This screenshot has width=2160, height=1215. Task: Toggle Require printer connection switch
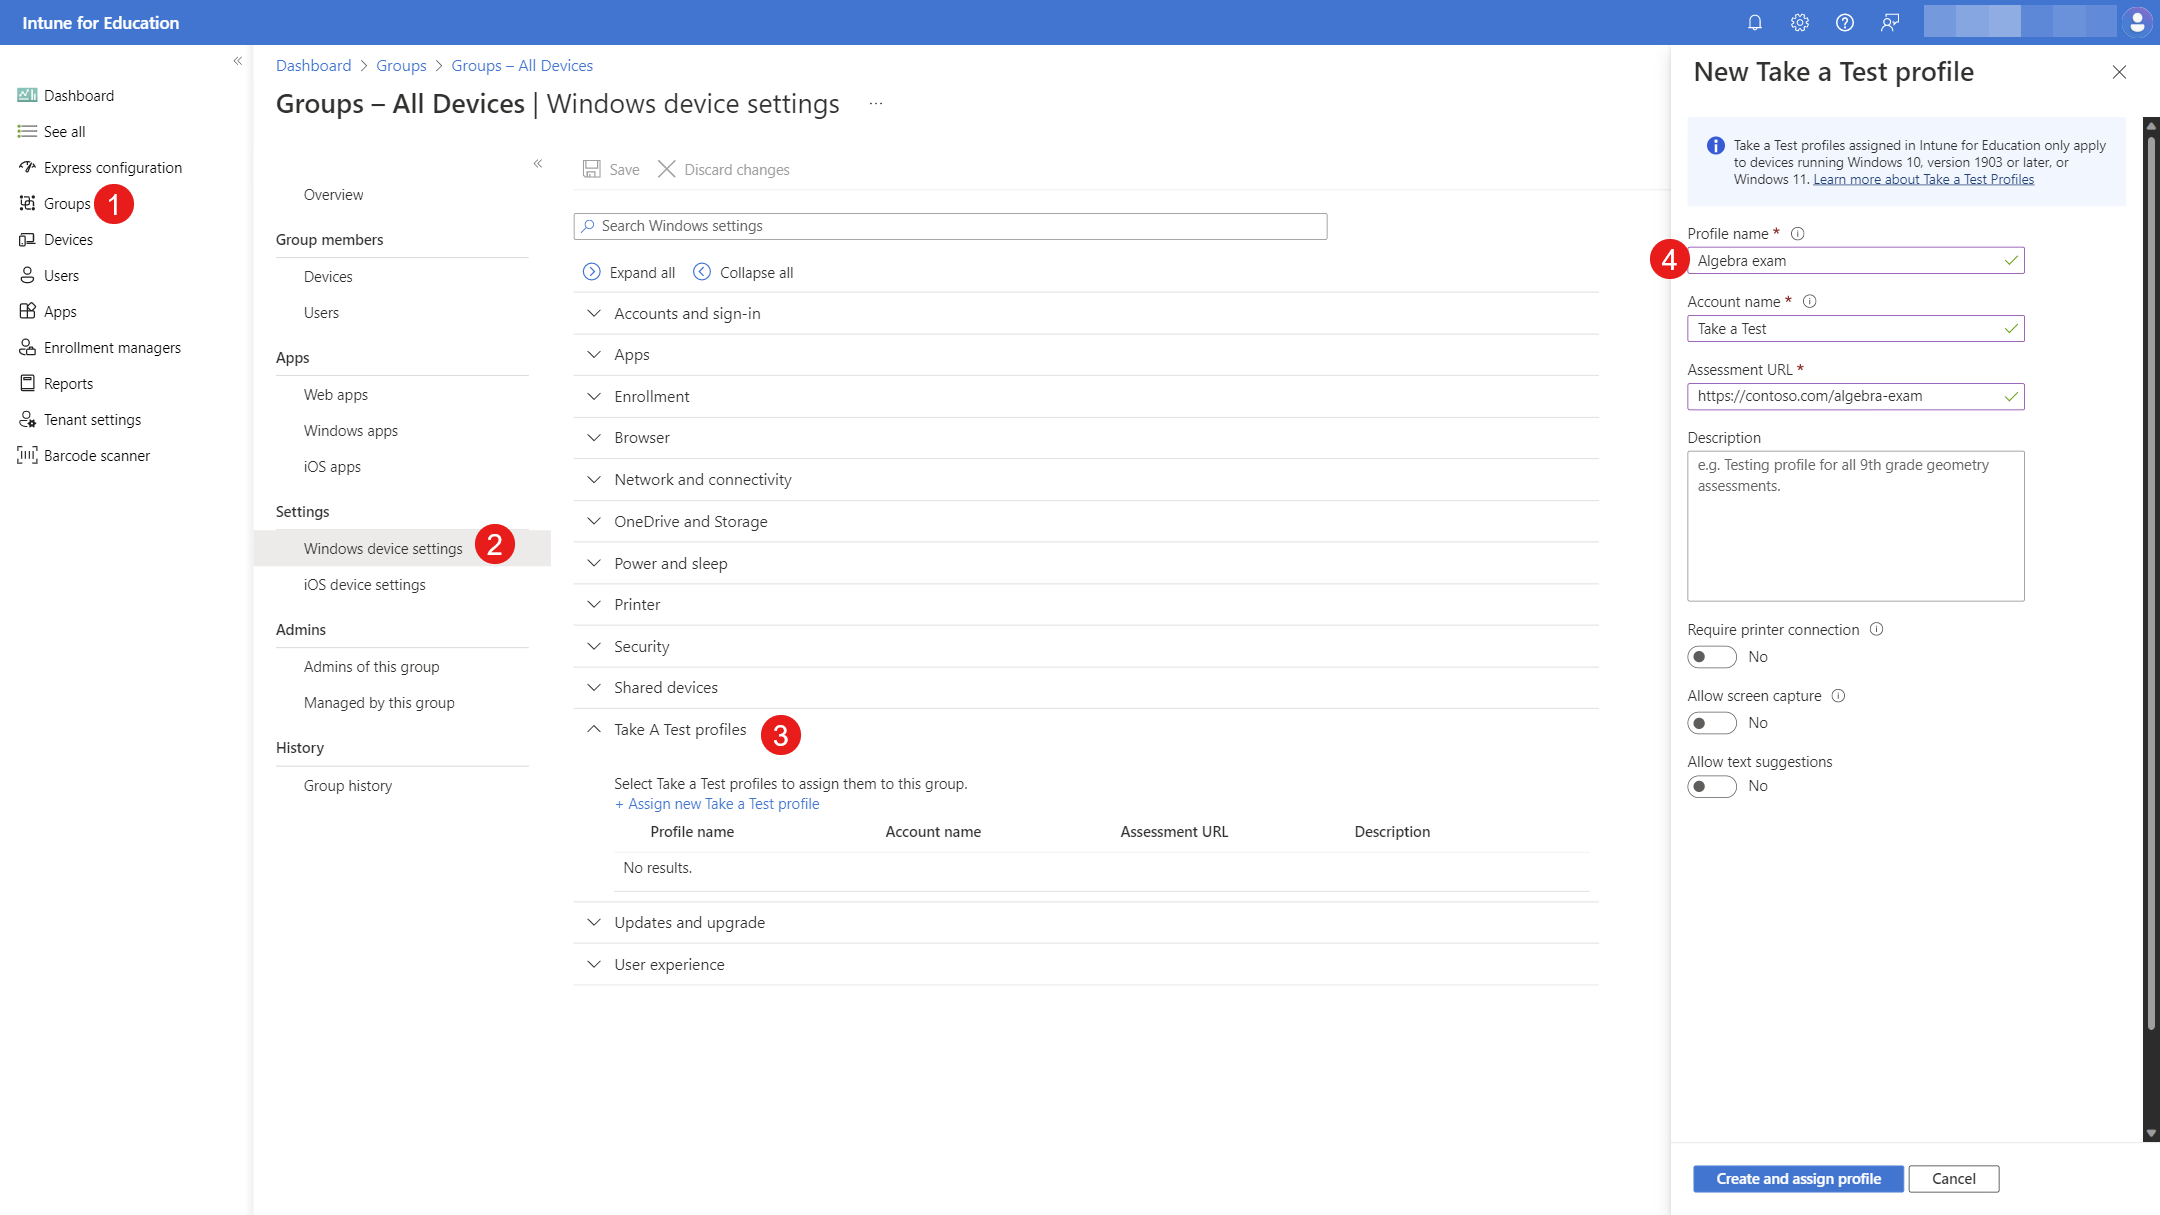coord(1711,657)
